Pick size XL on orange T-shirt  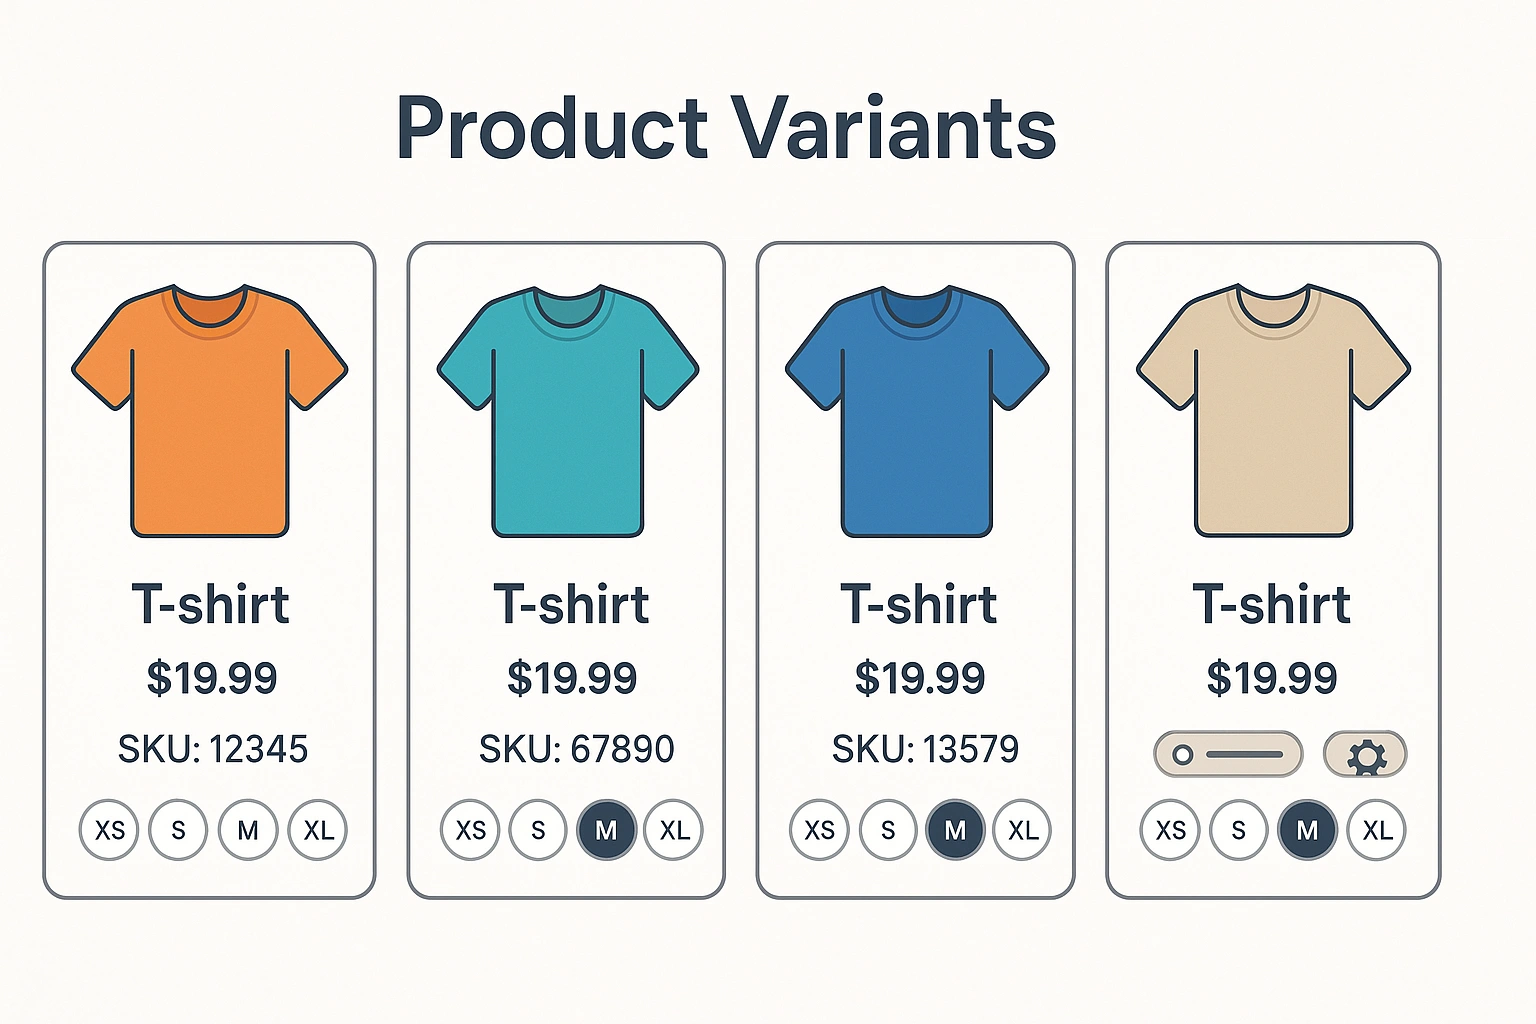point(318,830)
